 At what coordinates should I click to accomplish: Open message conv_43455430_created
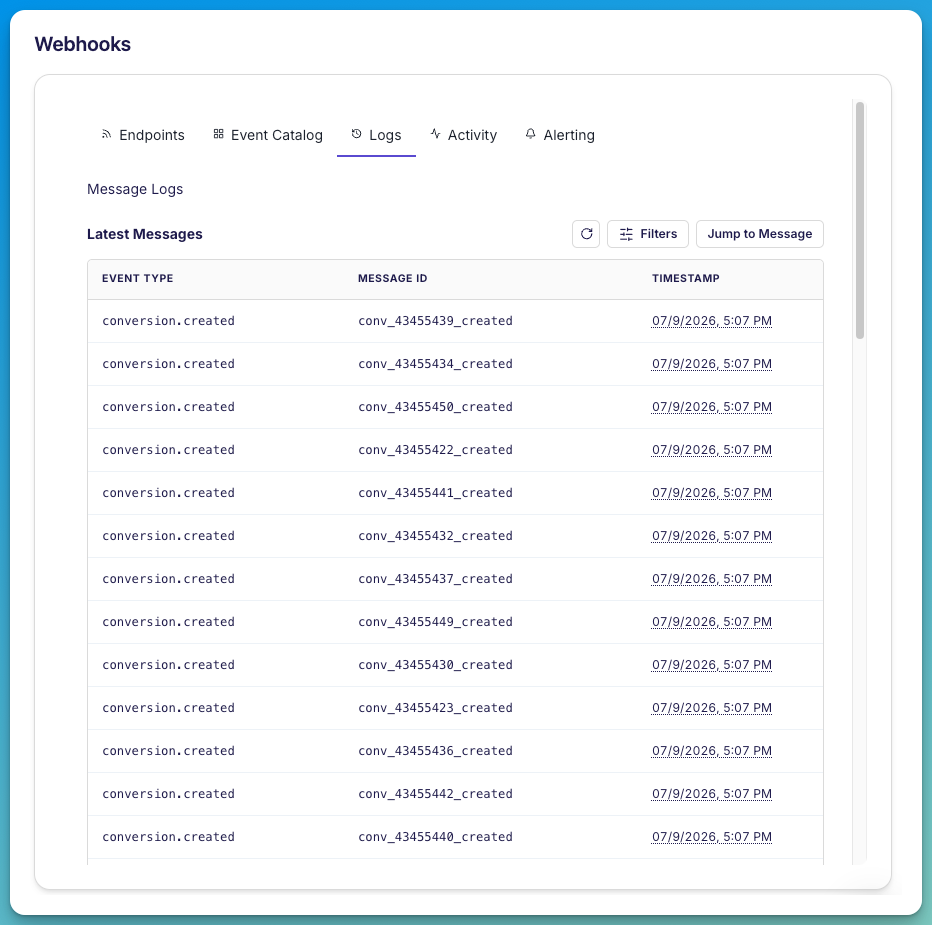click(435, 665)
